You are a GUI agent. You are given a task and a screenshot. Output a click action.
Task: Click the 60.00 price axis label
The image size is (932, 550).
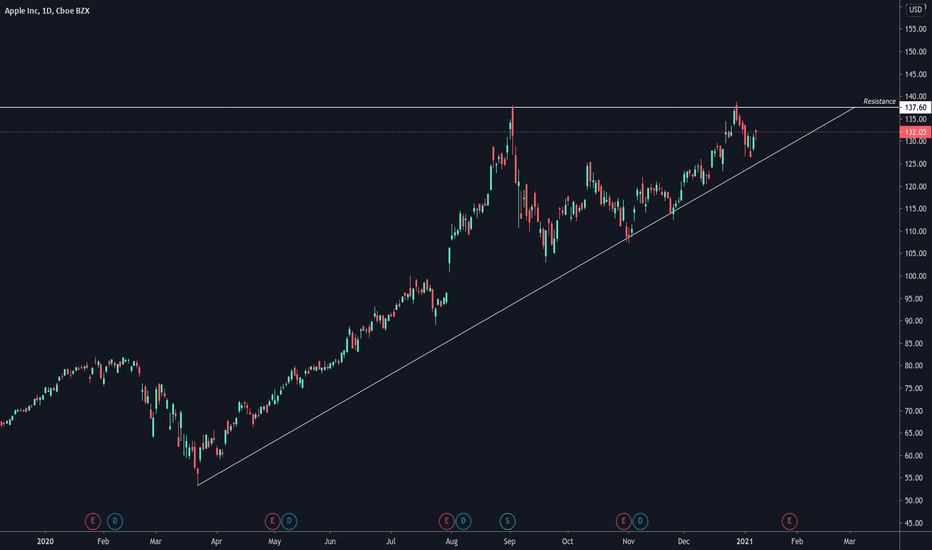click(915, 456)
